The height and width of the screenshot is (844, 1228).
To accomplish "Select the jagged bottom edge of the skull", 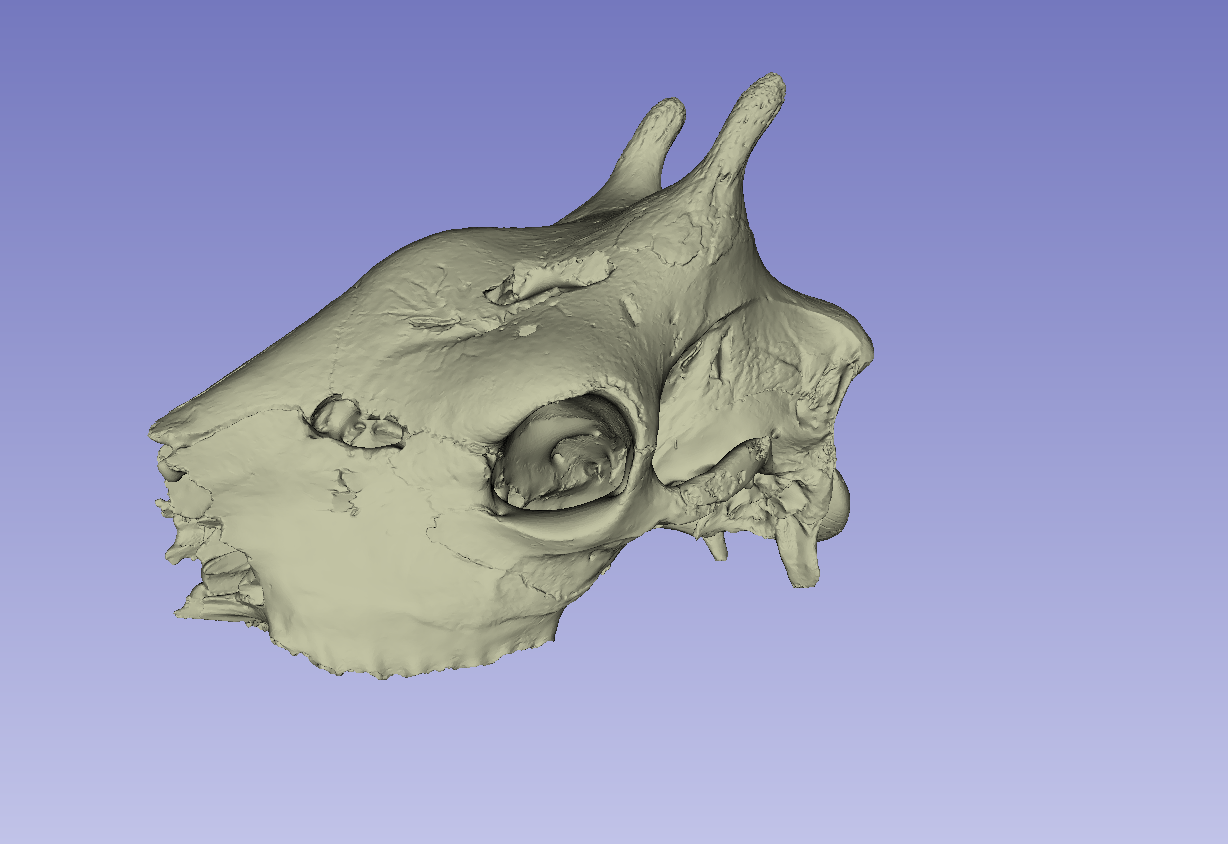I will click(x=420, y=666).
